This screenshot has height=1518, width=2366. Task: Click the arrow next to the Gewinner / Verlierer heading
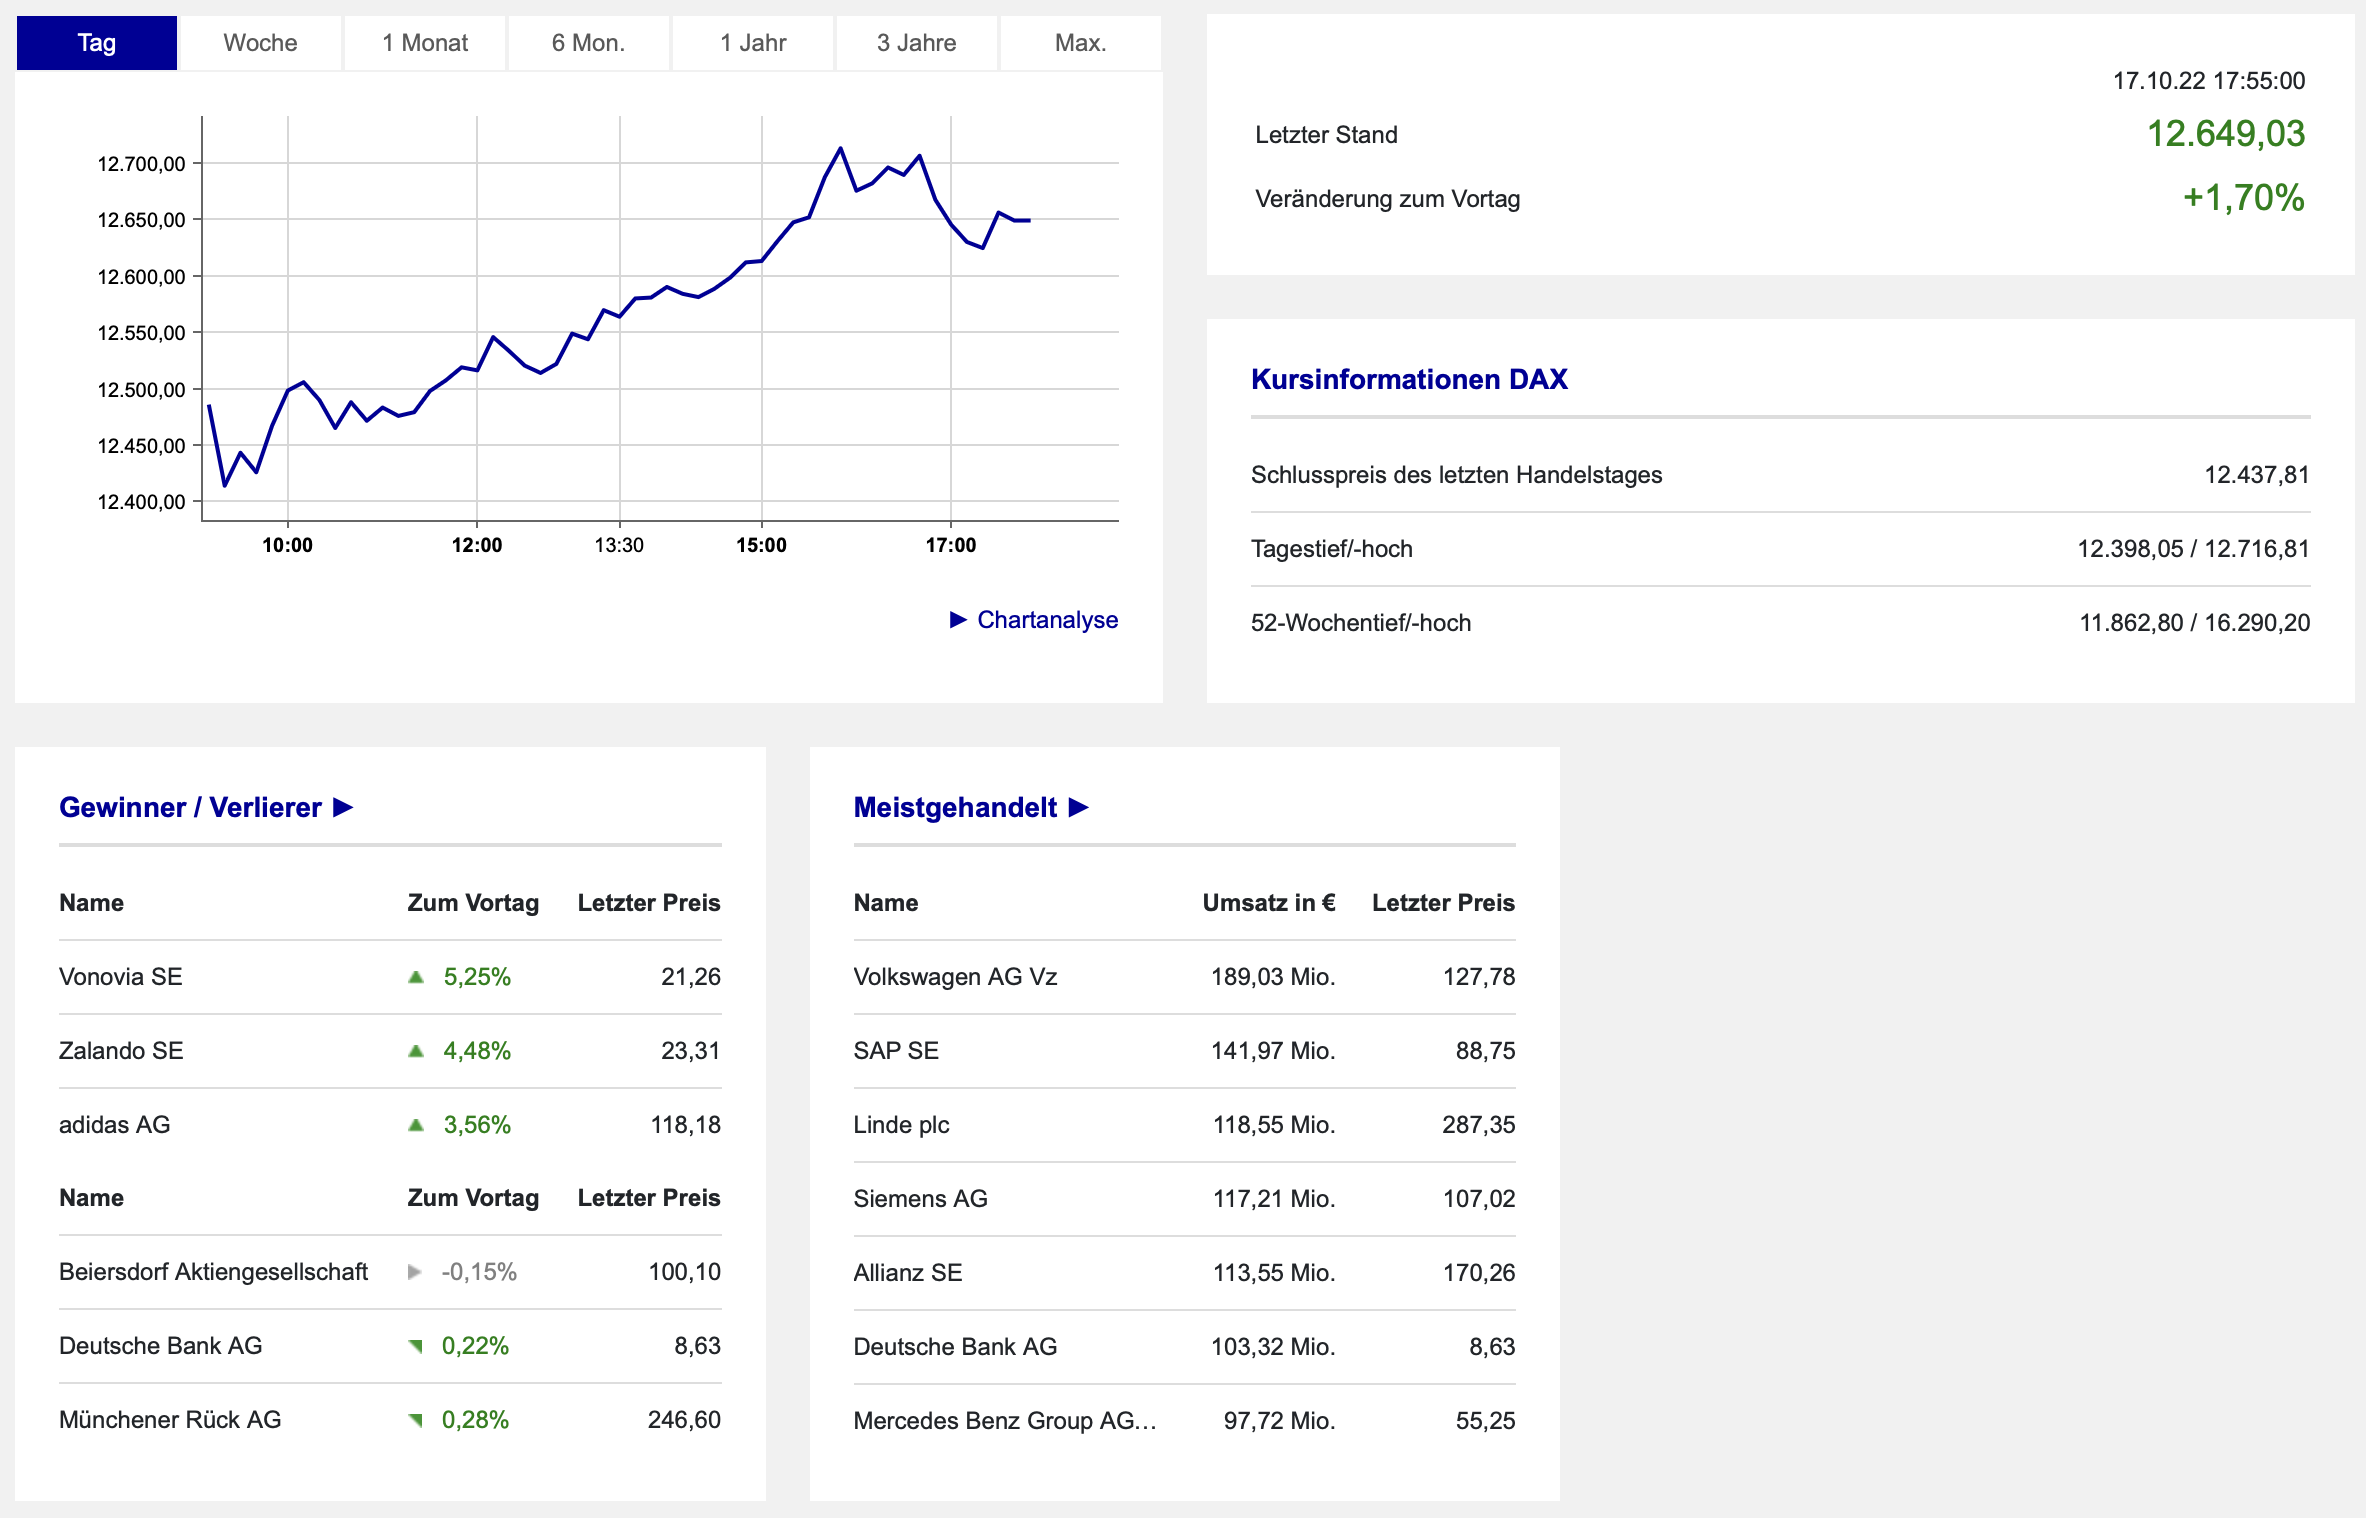[x=343, y=807]
